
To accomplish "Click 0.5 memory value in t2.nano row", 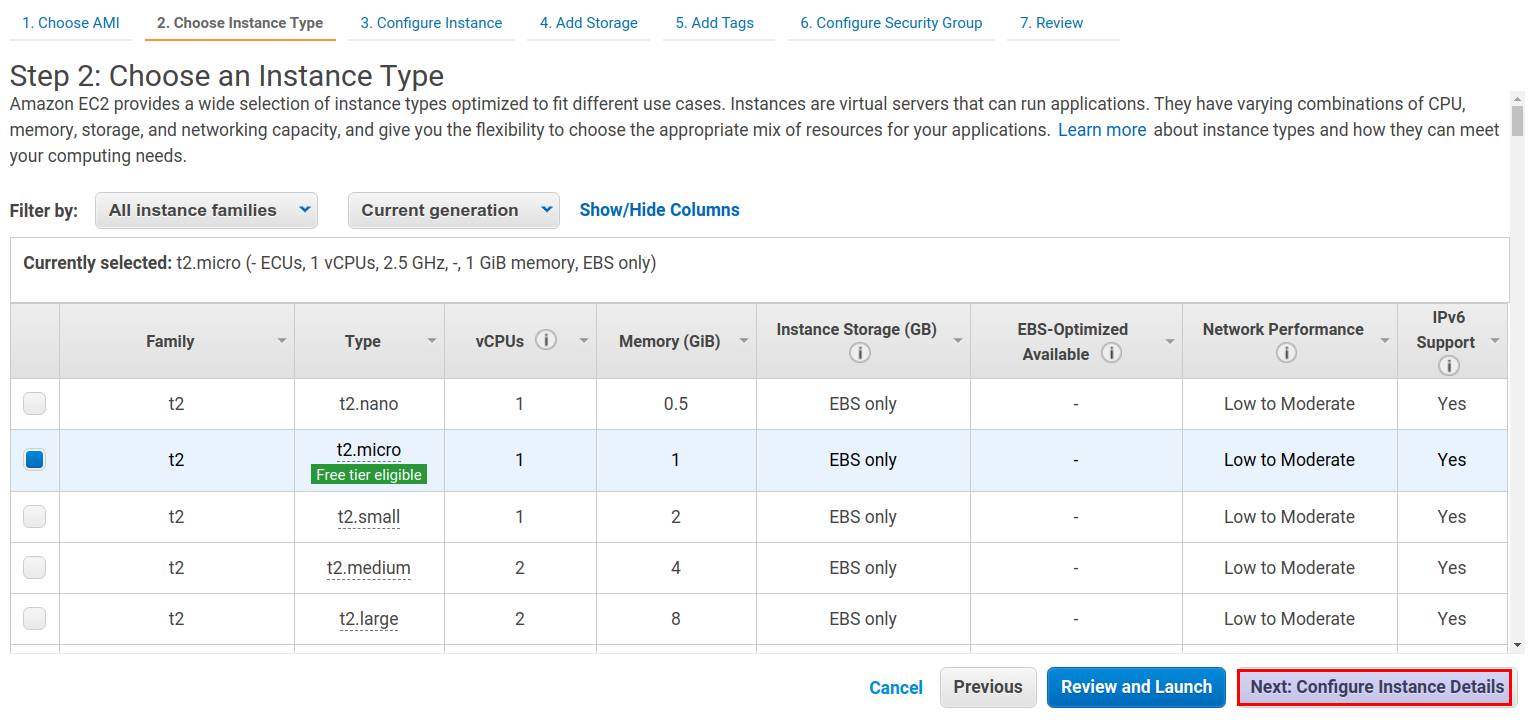I will point(676,404).
